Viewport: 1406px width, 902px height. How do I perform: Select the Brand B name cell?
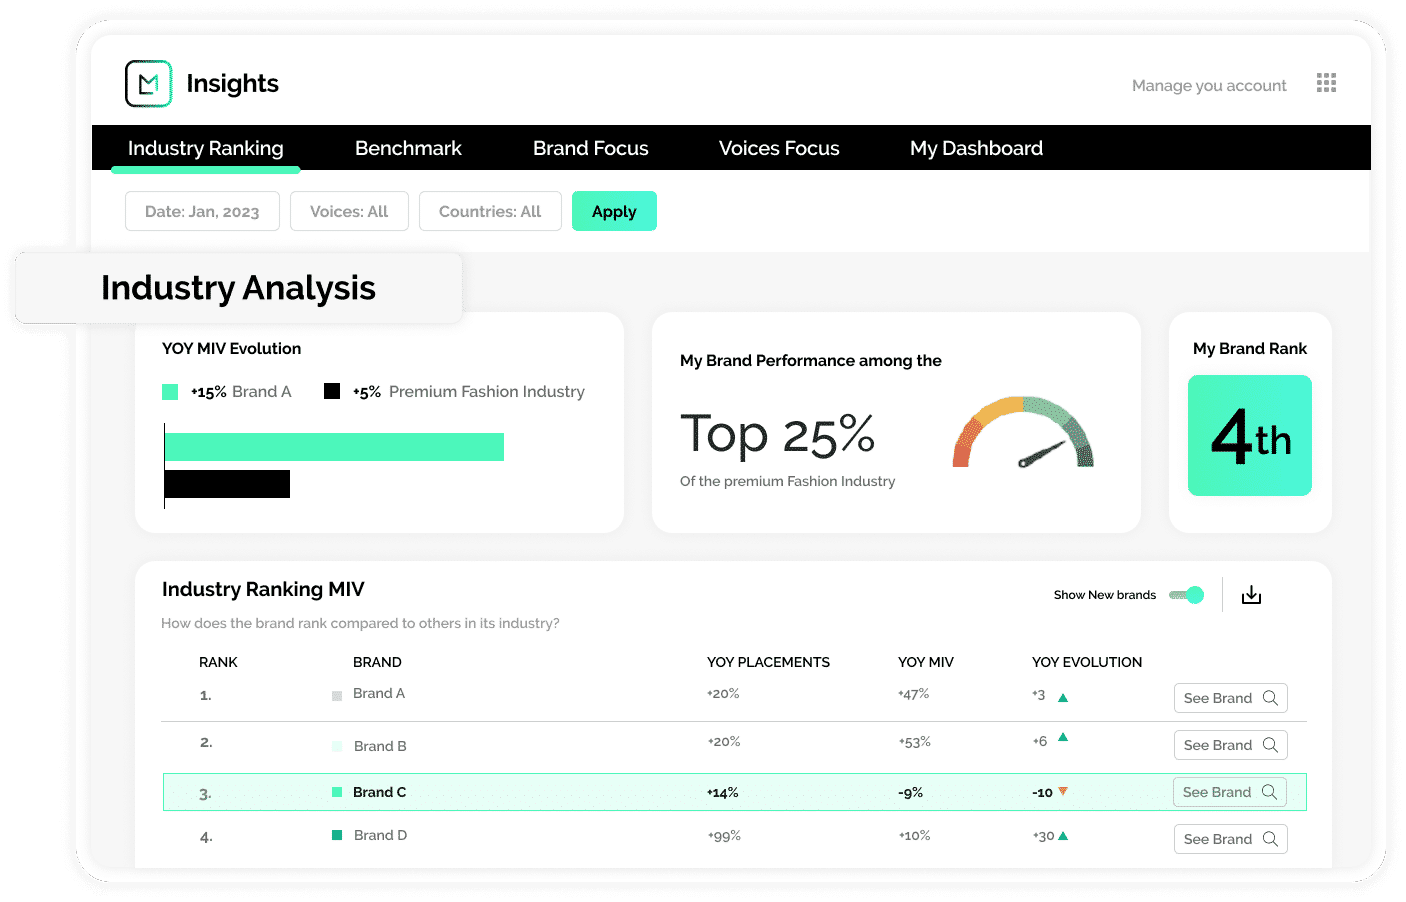point(380,746)
